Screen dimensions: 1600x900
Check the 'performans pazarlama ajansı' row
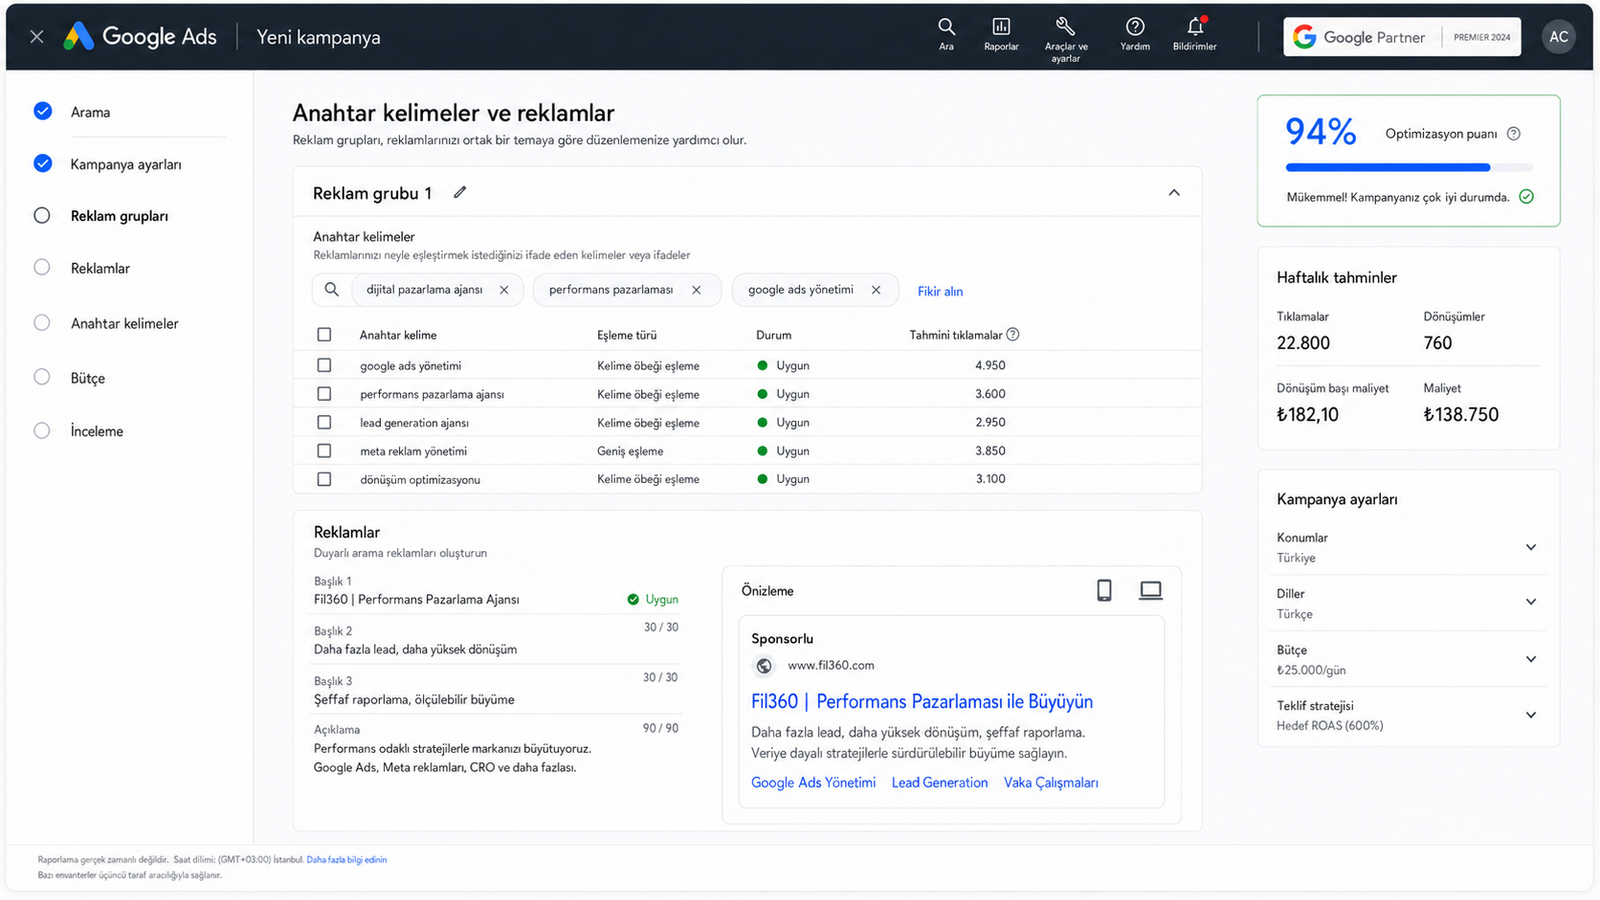coord(324,394)
